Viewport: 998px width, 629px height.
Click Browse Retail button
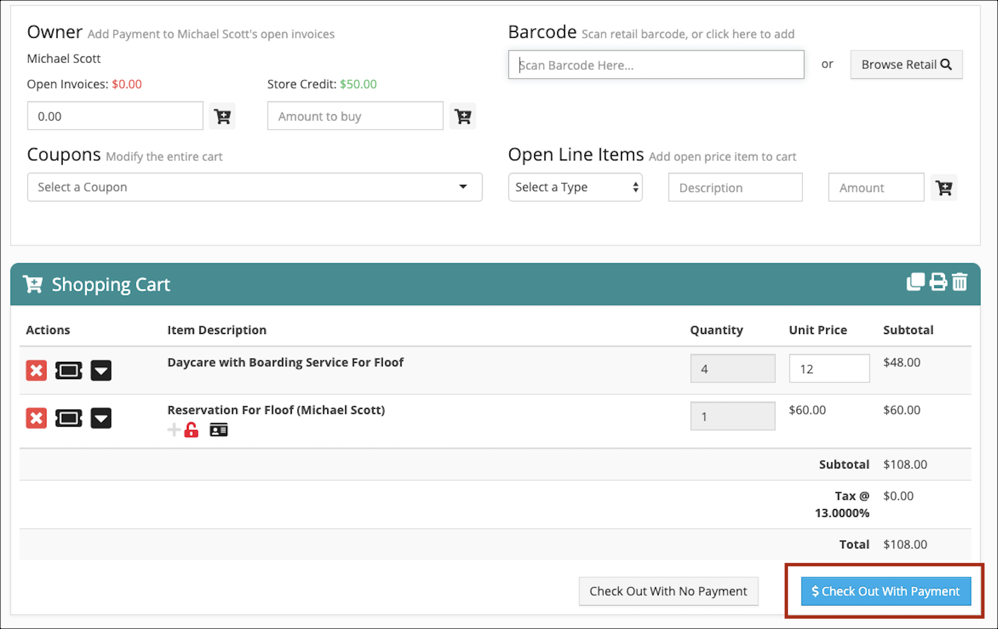906,64
